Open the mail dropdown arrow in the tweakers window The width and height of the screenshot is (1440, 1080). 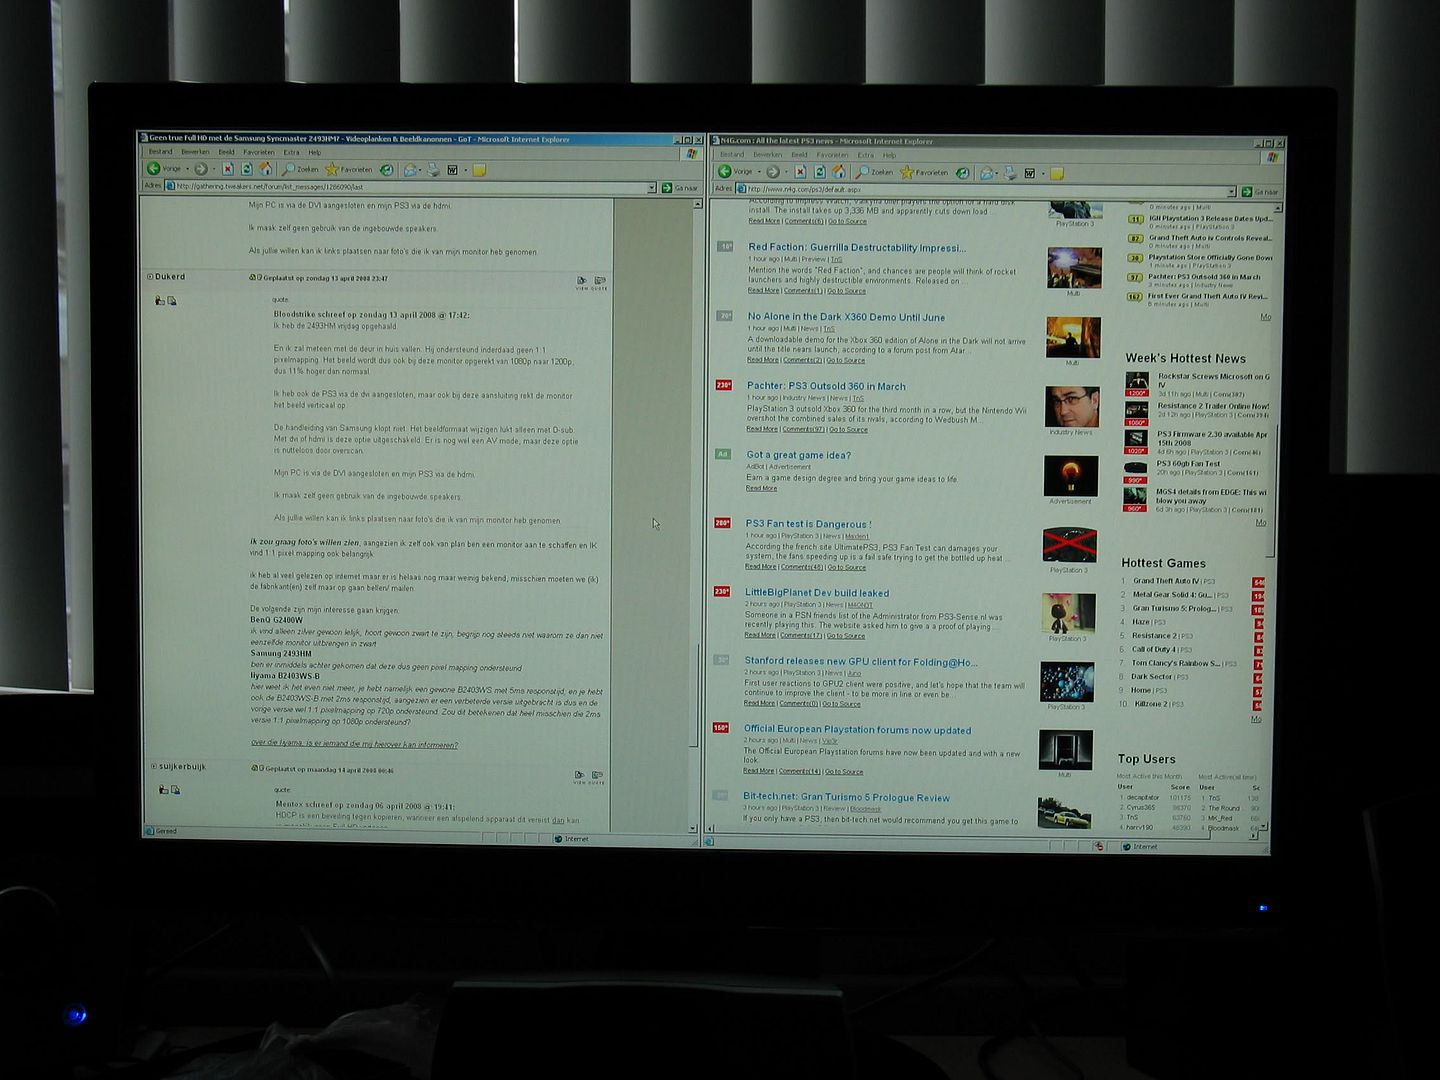(420, 170)
